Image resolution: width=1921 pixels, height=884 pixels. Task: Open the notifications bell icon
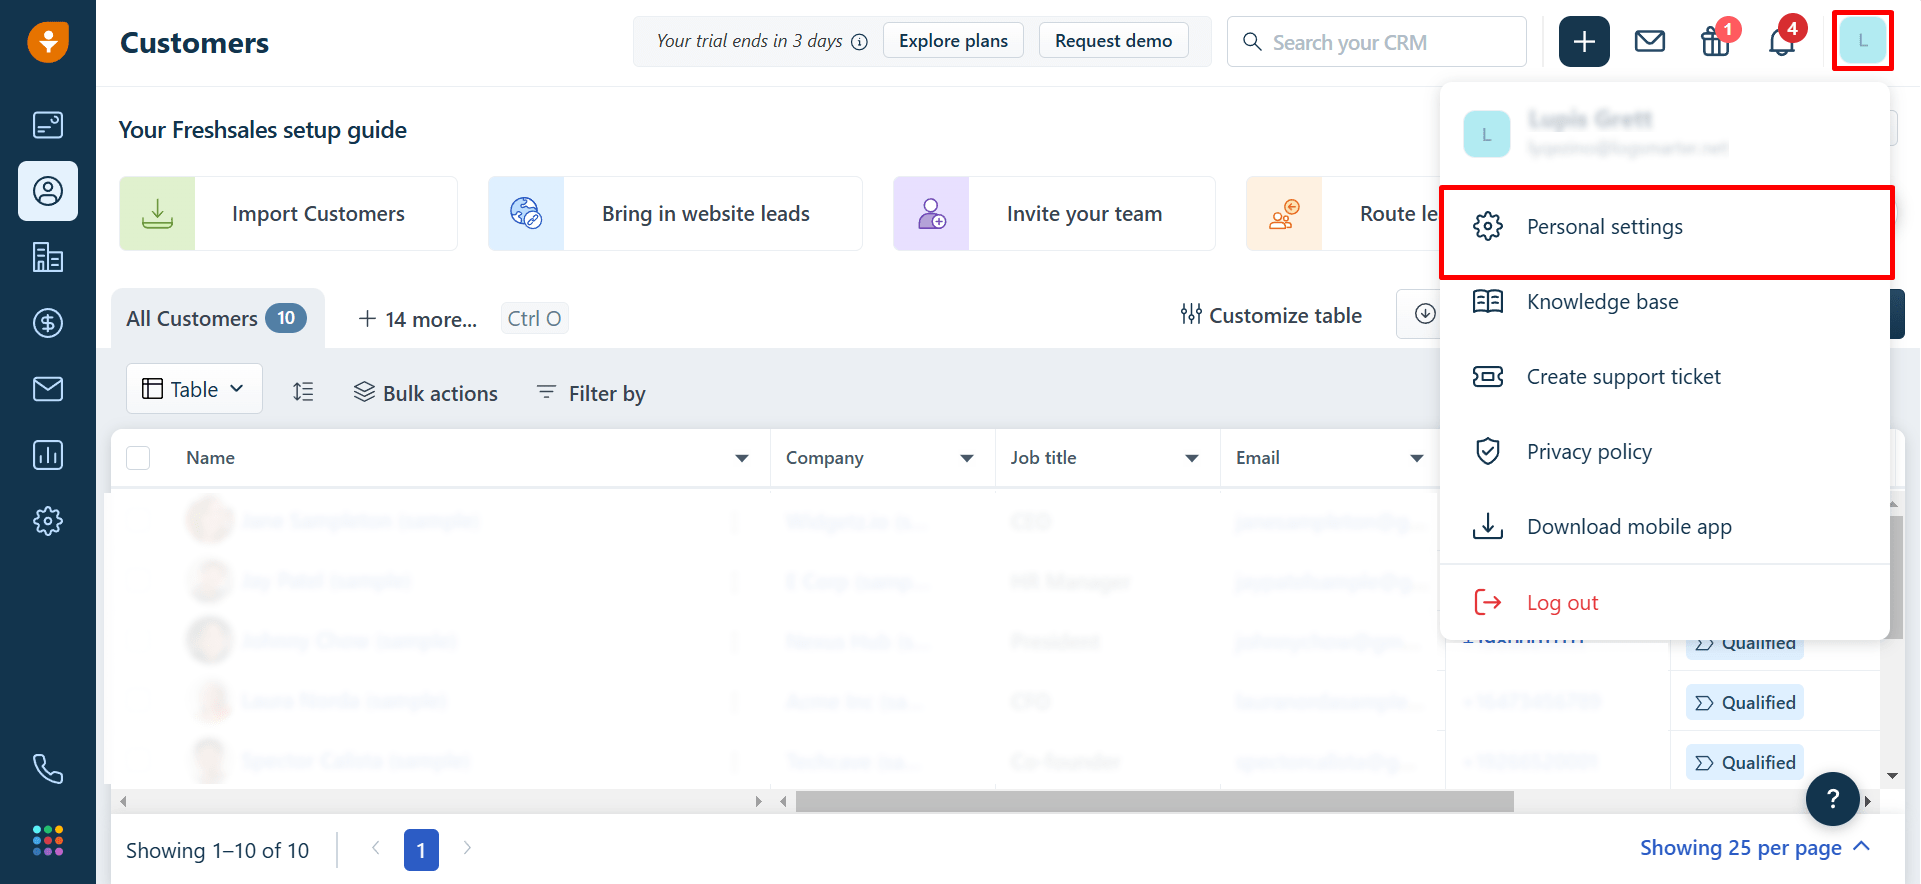point(1782,42)
